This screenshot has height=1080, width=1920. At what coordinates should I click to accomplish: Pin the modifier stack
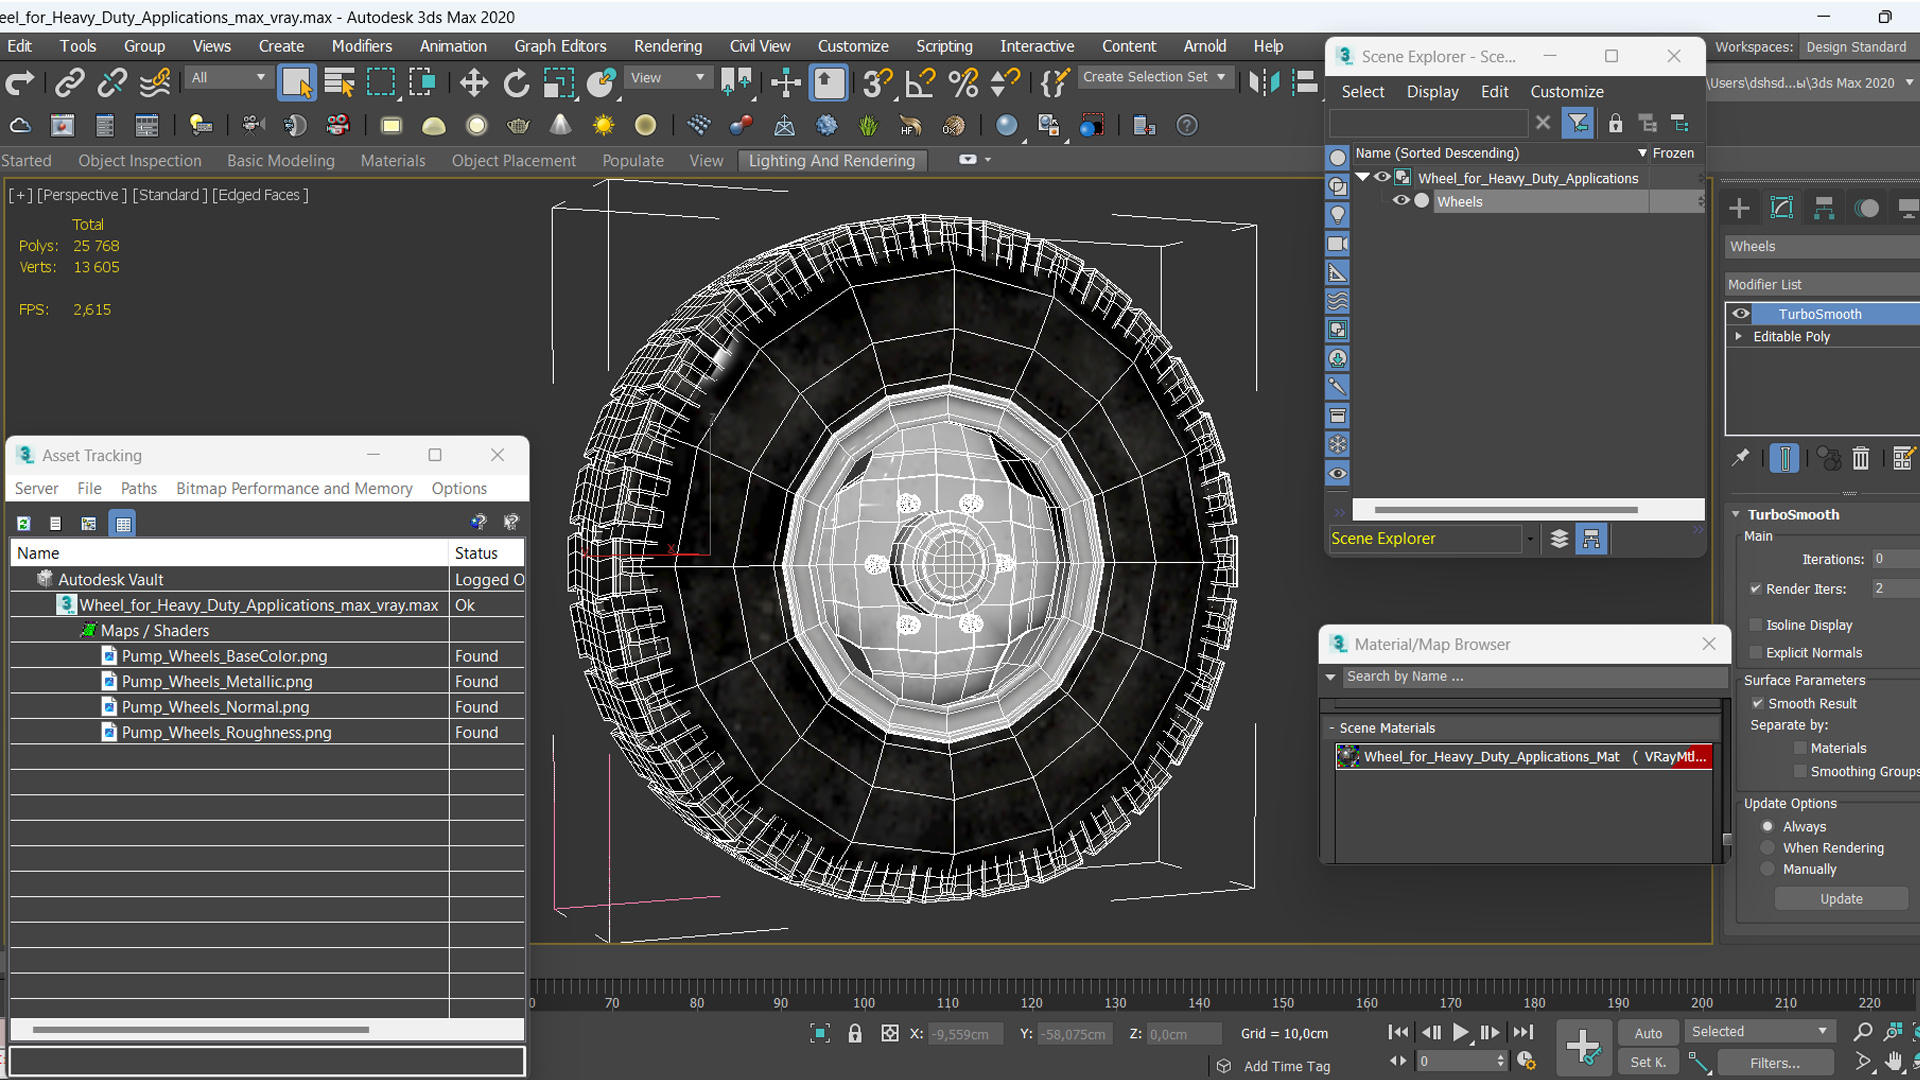1741,458
